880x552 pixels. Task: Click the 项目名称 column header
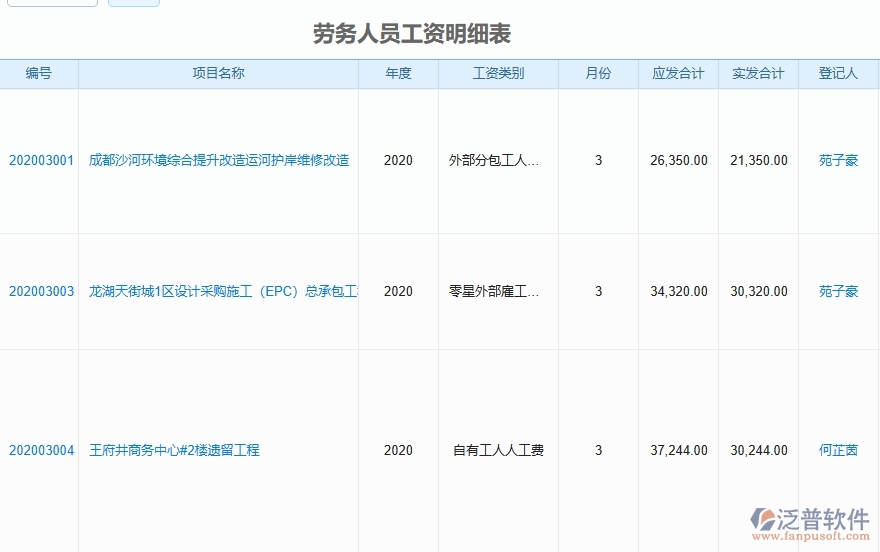[x=218, y=73]
